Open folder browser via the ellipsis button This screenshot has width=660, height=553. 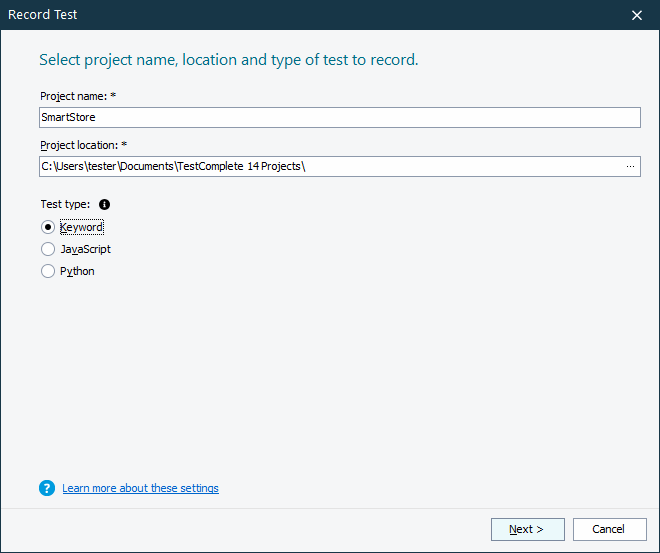click(630, 166)
